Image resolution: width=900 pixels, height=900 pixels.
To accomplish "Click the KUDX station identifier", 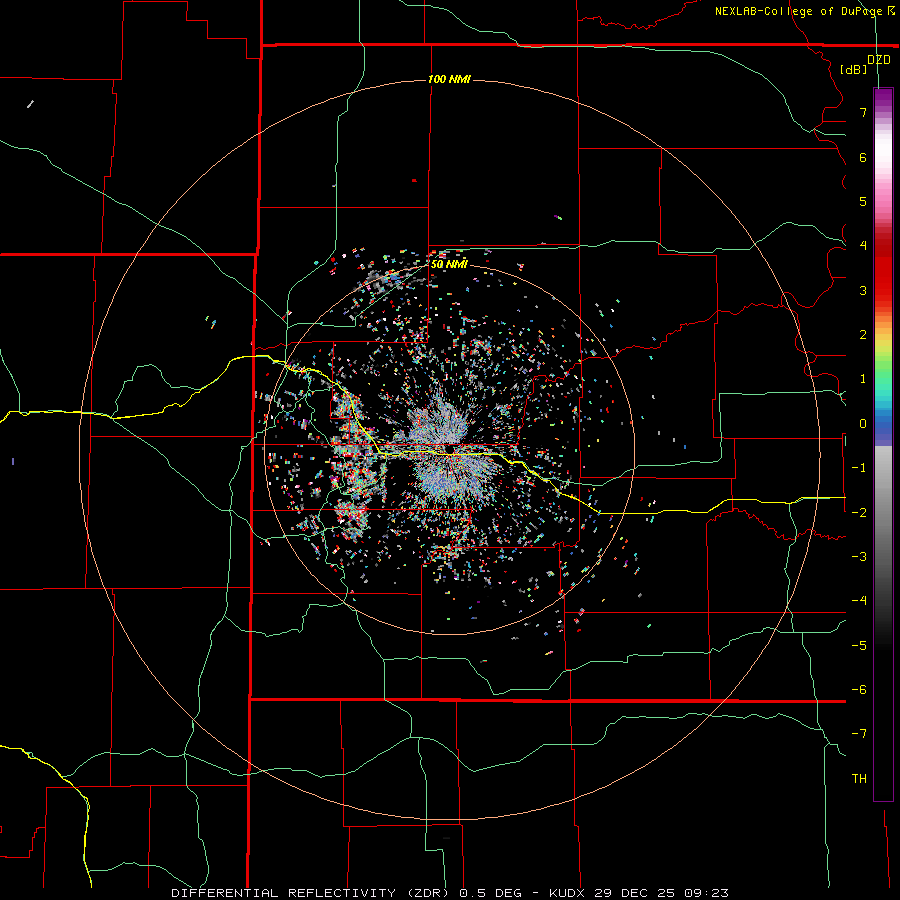I will 568,893.
